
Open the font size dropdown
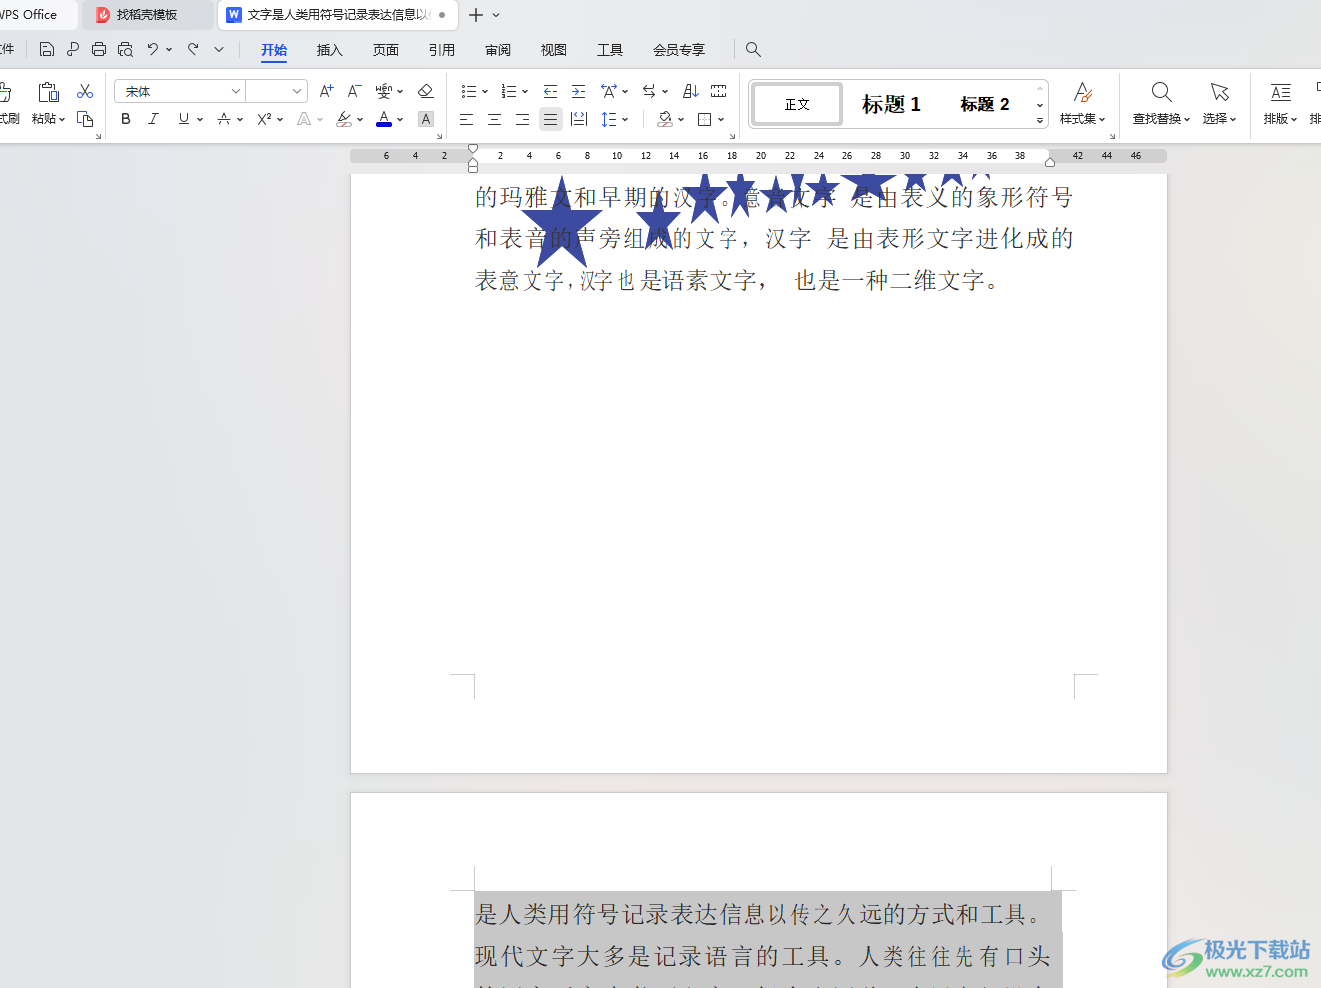(x=297, y=91)
